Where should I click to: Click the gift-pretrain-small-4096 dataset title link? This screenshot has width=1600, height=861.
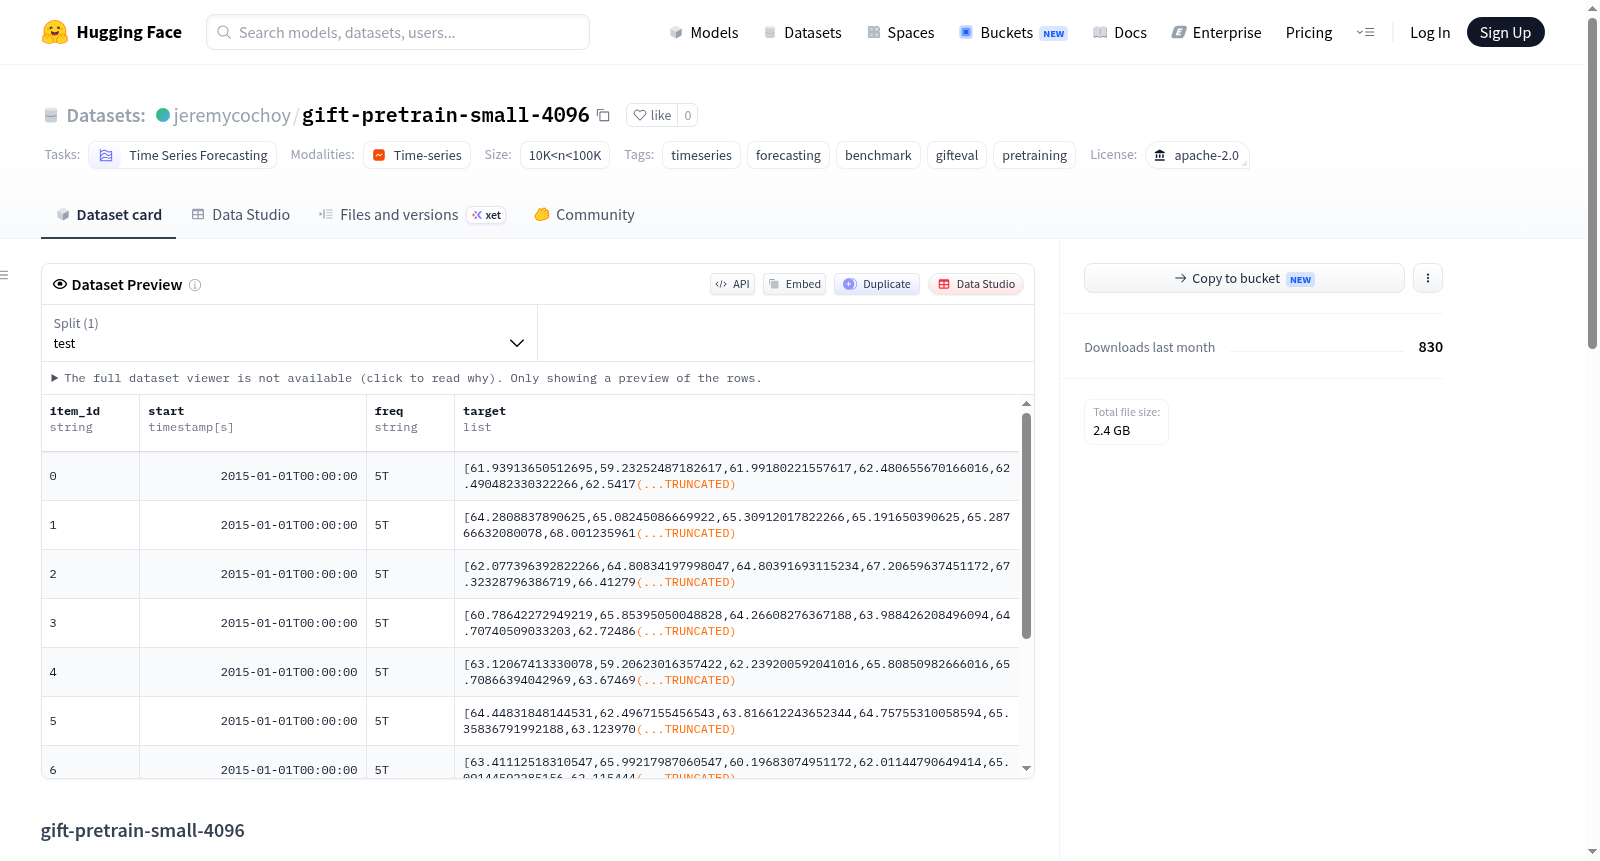[x=446, y=115]
